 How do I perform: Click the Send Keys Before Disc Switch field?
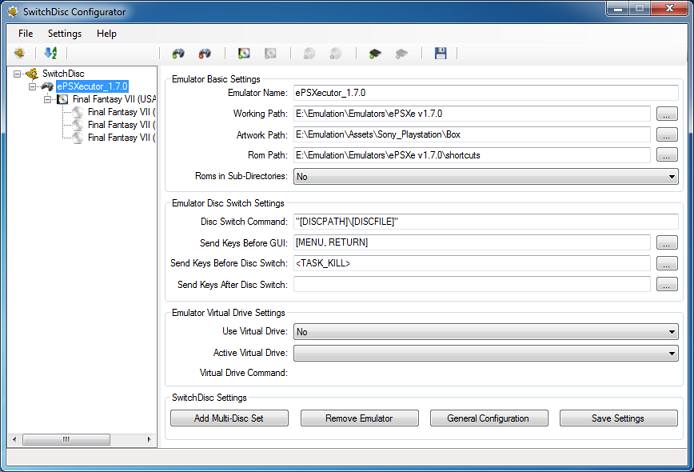tap(472, 263)
